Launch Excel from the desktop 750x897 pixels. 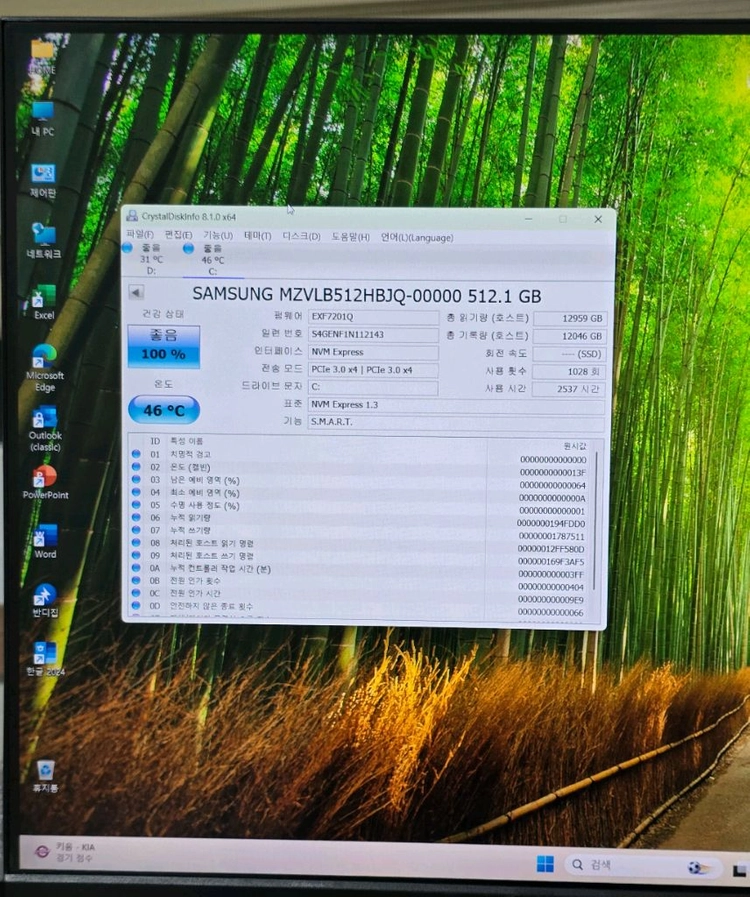tap(43, 303)
